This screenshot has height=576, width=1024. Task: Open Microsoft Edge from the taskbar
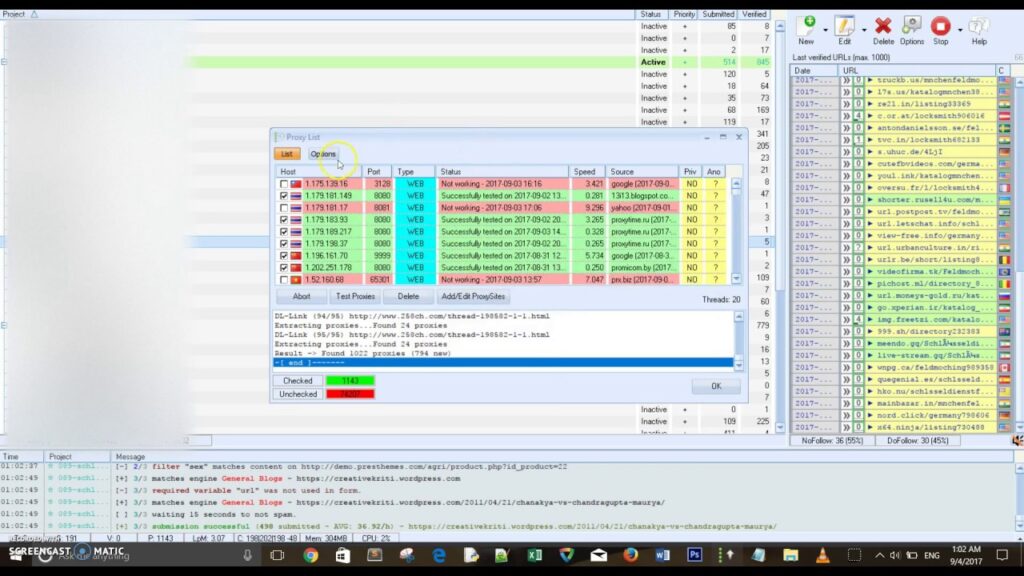(x=439, y=555)
